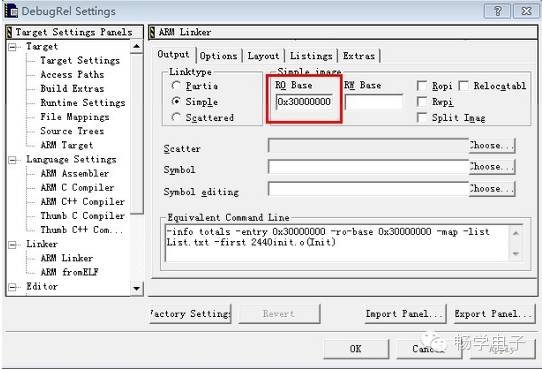Select ARM Linker in the tree
Viewport: 542px width, 370px height.
(67, 258)
